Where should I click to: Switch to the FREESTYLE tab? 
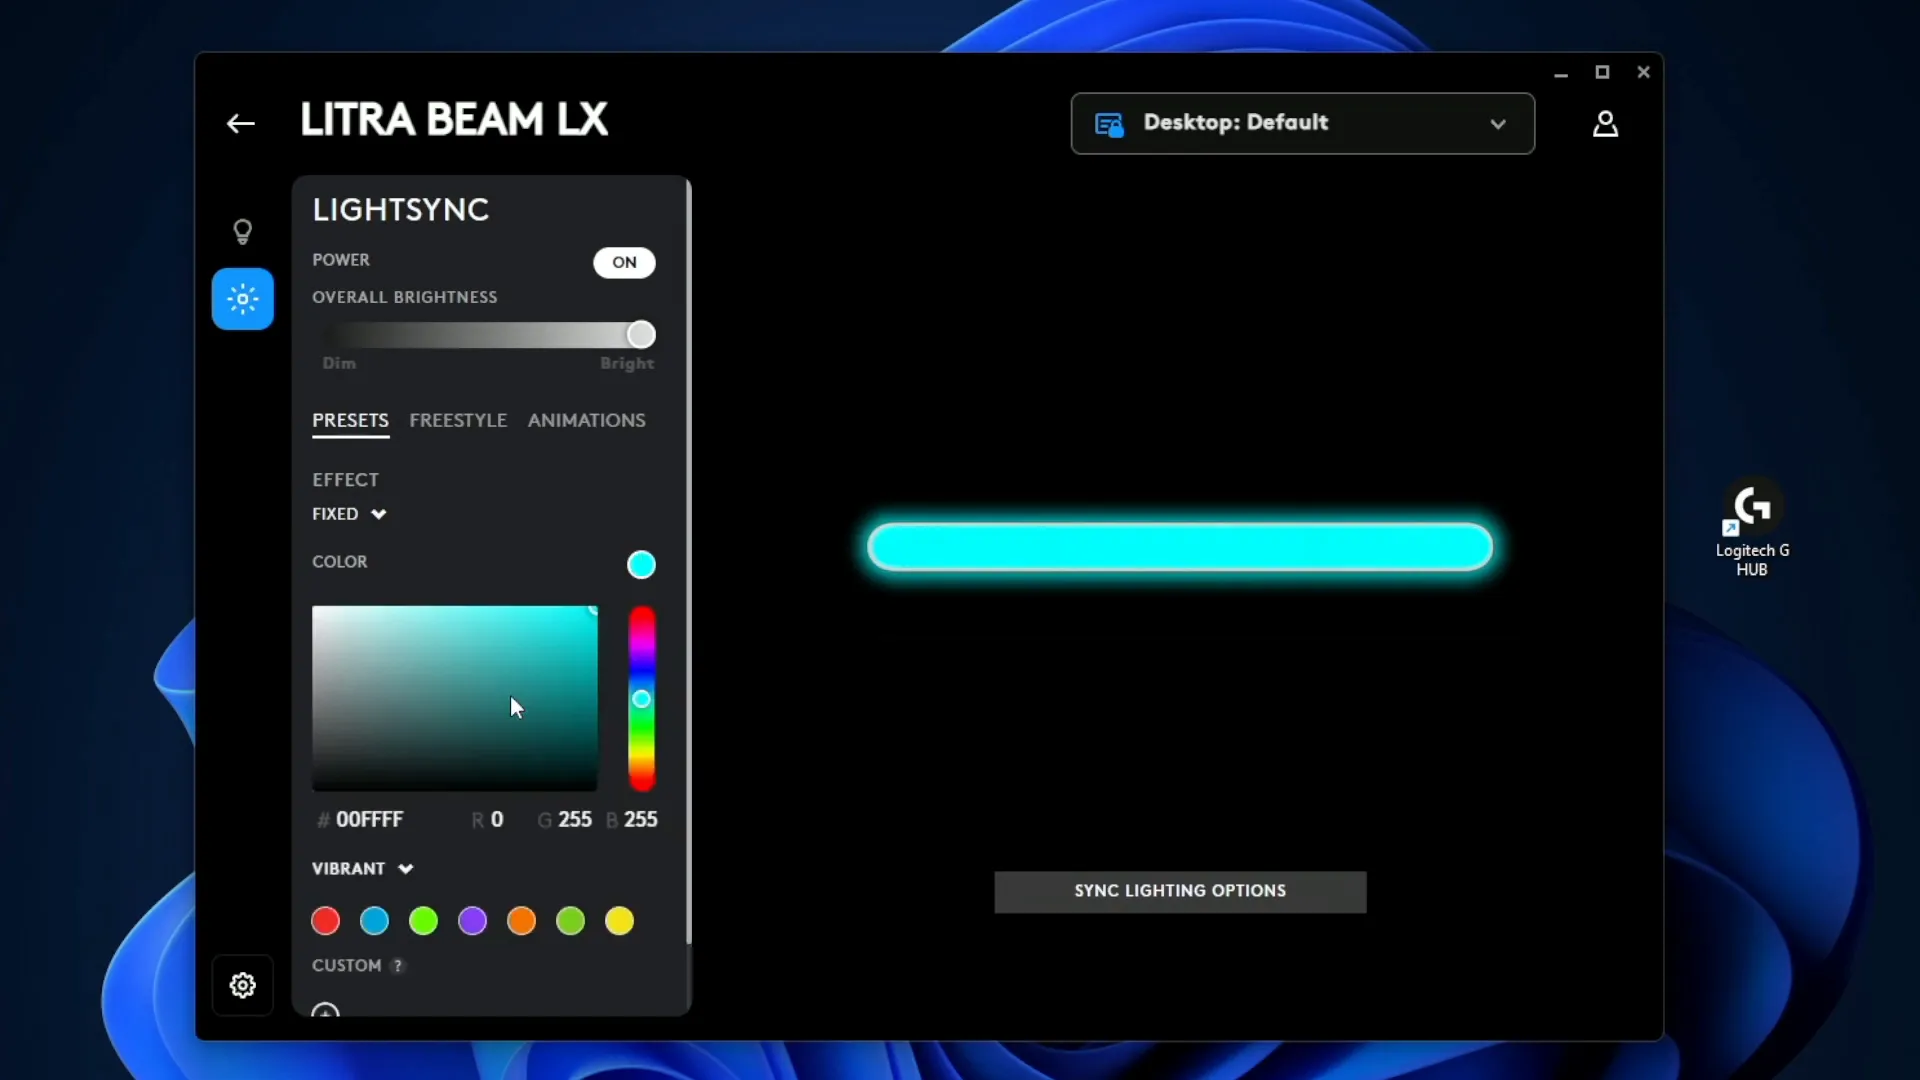point(458,421)
